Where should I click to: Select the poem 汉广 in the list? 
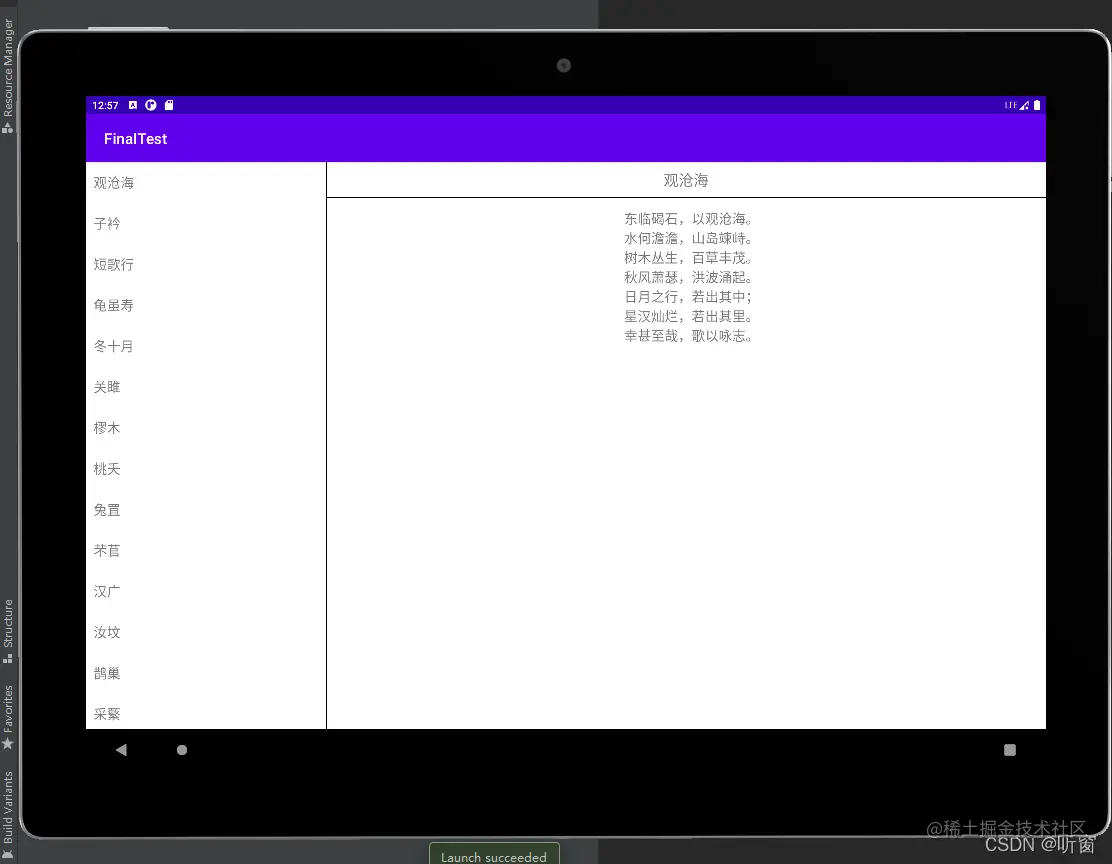[x=206, y=592]
